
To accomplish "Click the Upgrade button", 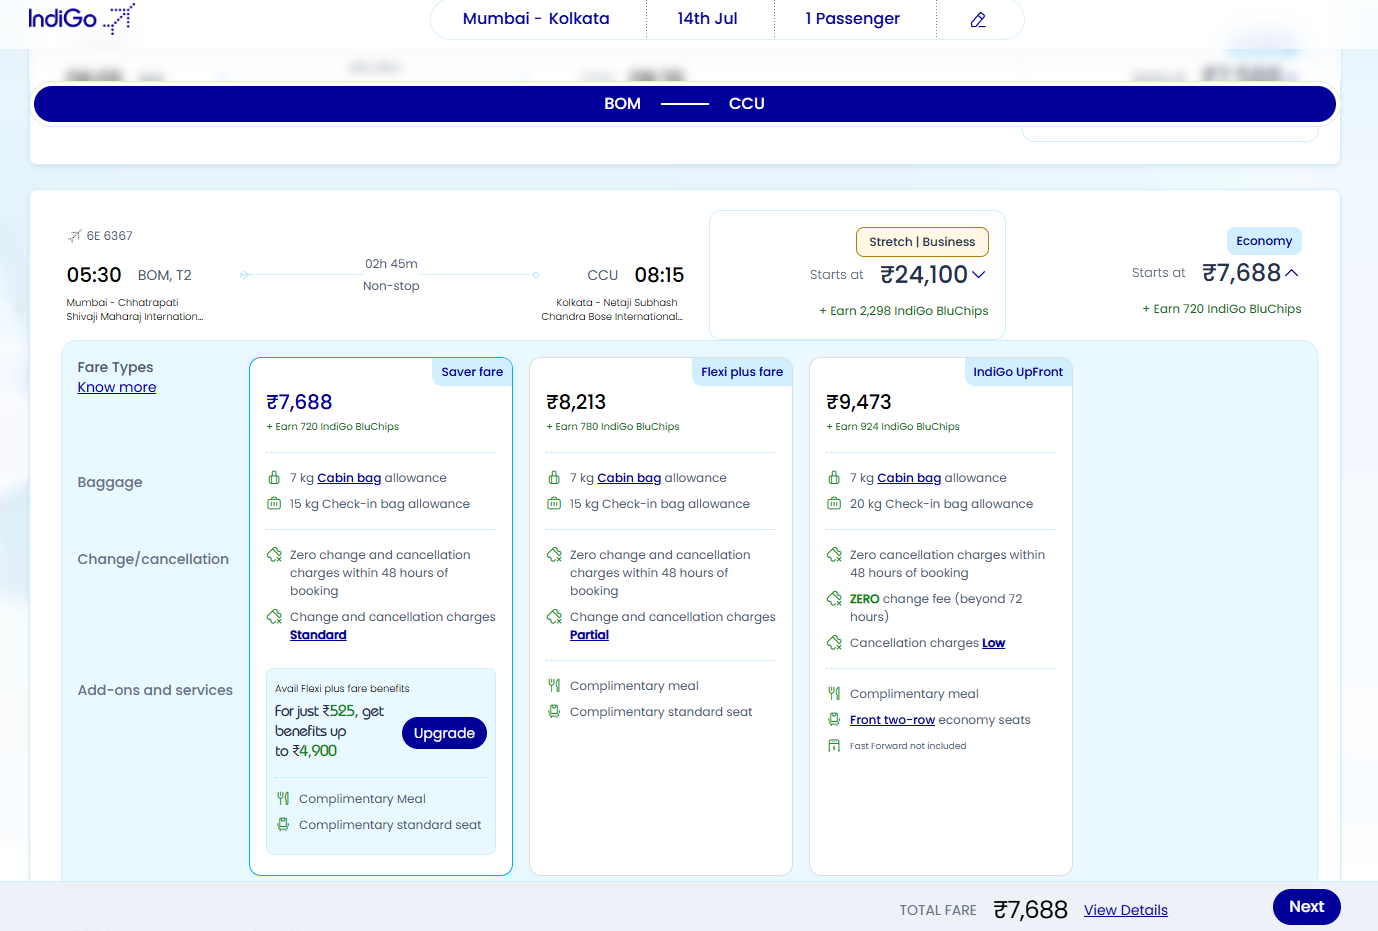I will pyautogui.click(x=444, y=733).
